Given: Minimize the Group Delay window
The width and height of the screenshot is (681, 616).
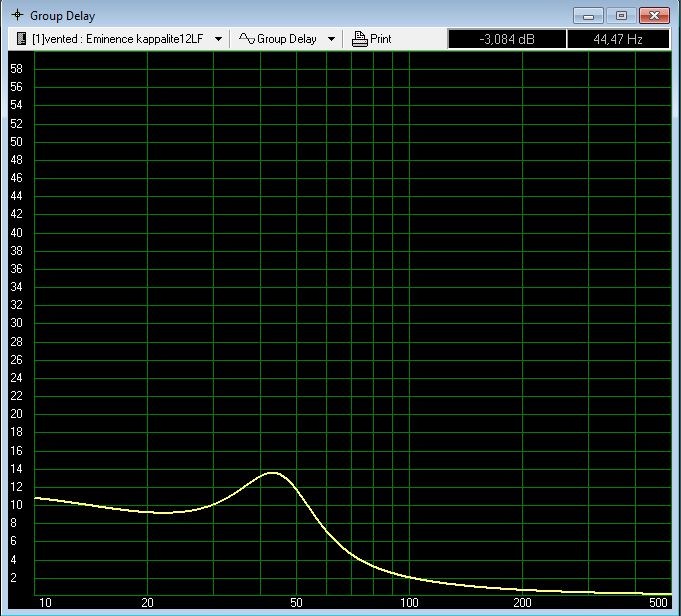Looking at the screenshot, I should point(589,15).
